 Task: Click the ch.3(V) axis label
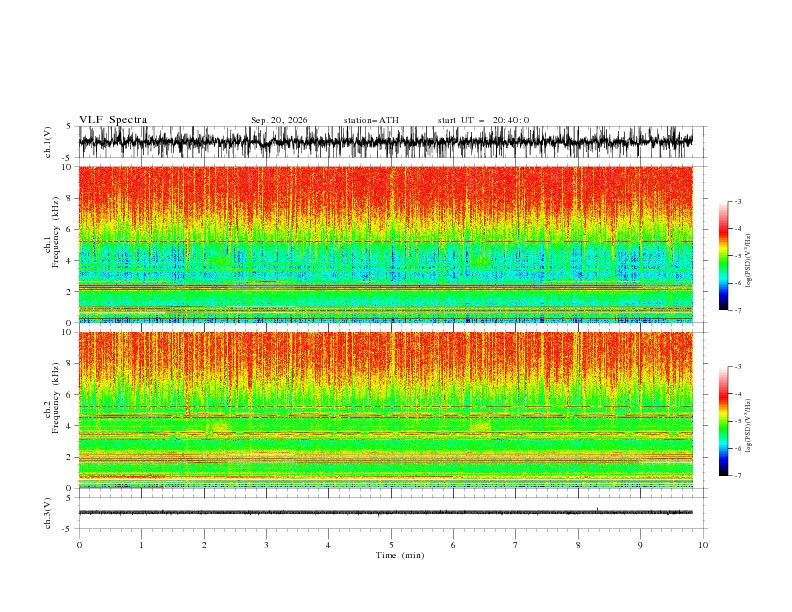point(48,513)
